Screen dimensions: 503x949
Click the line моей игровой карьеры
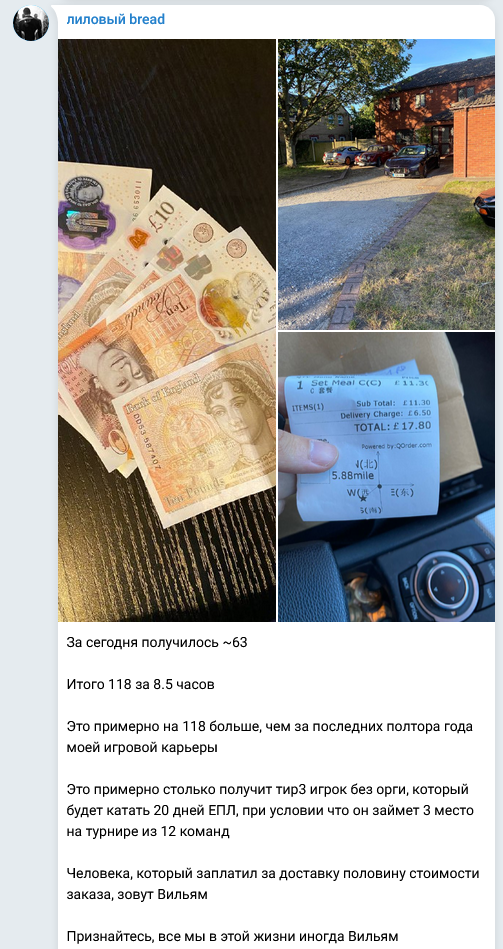tap(142, 747)
